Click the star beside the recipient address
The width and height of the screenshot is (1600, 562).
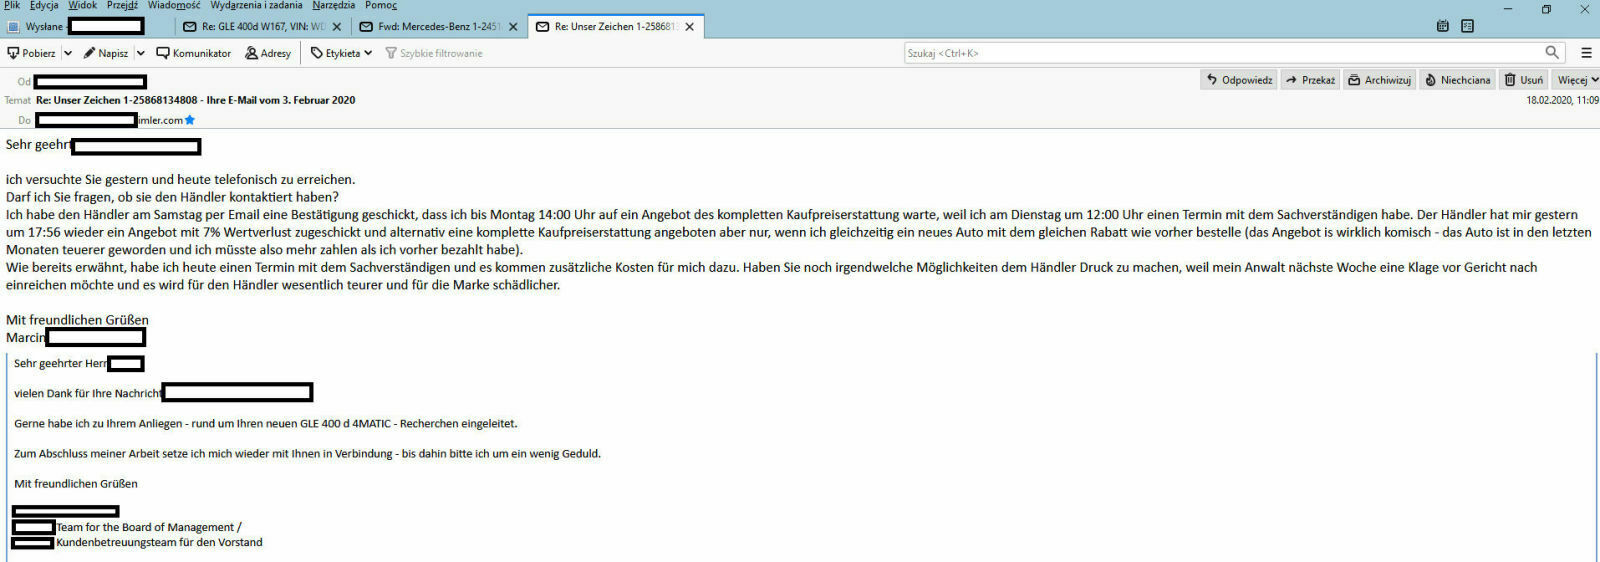pos(190,120)
